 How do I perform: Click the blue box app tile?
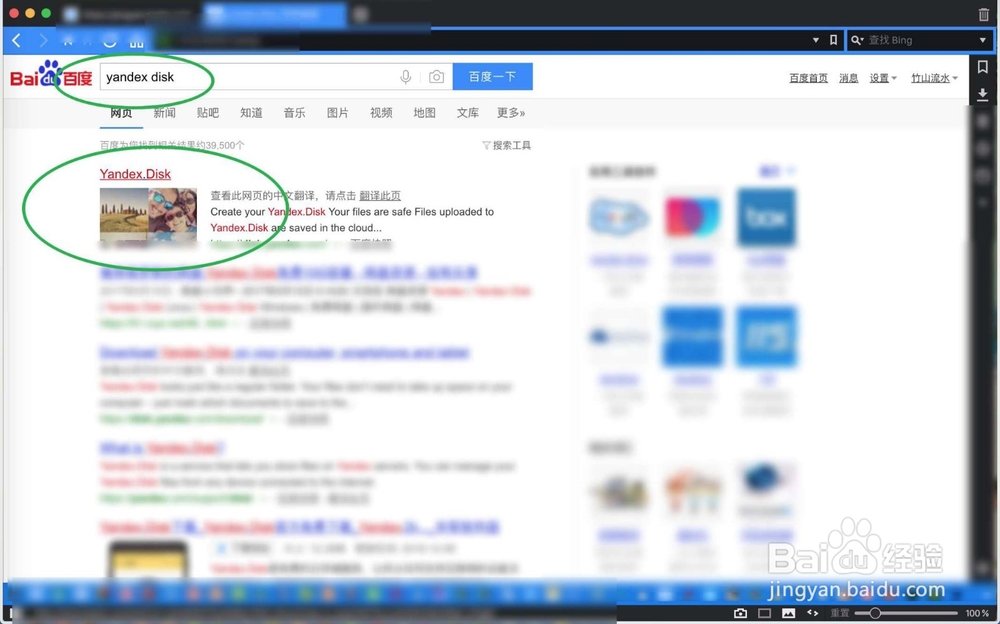766,217
